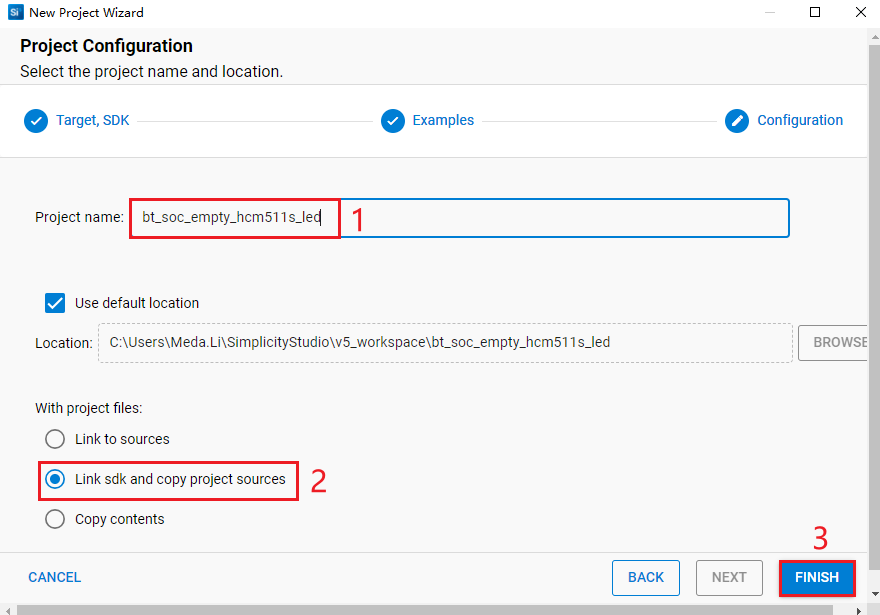Select the Configuration step label
880x615 pixels.
point(799,120)
